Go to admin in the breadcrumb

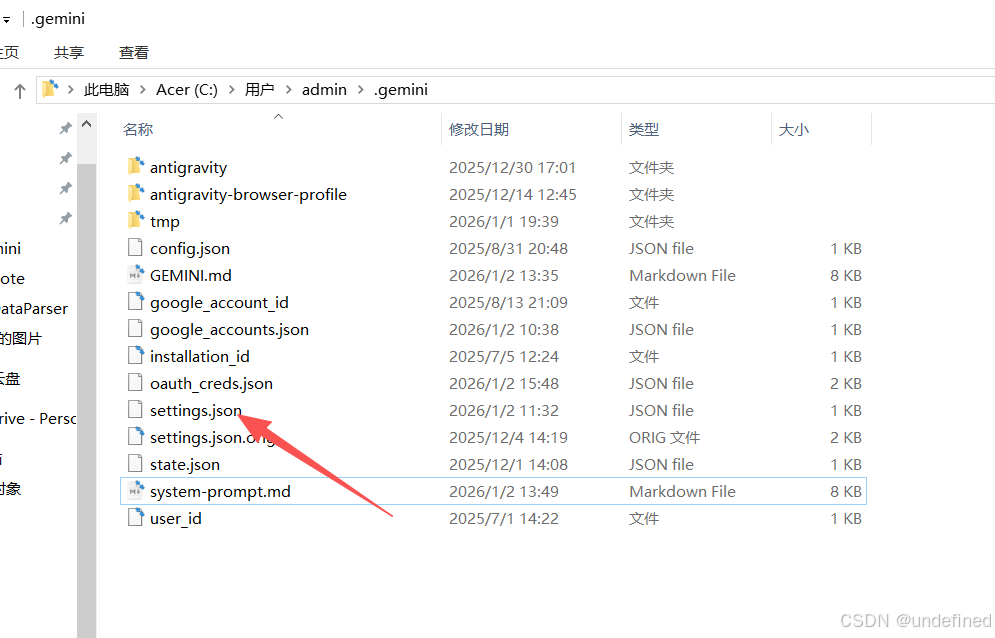pos(324,90)
